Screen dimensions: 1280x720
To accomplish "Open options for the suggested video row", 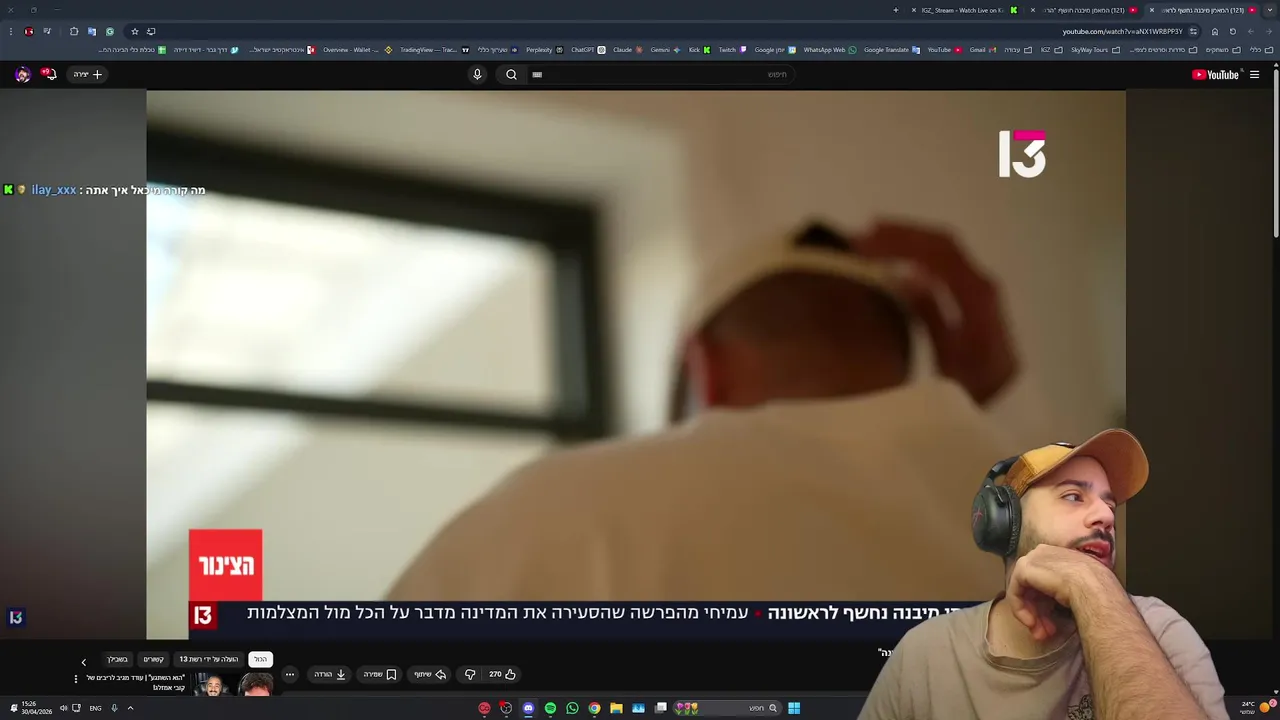I will point(75,679).
